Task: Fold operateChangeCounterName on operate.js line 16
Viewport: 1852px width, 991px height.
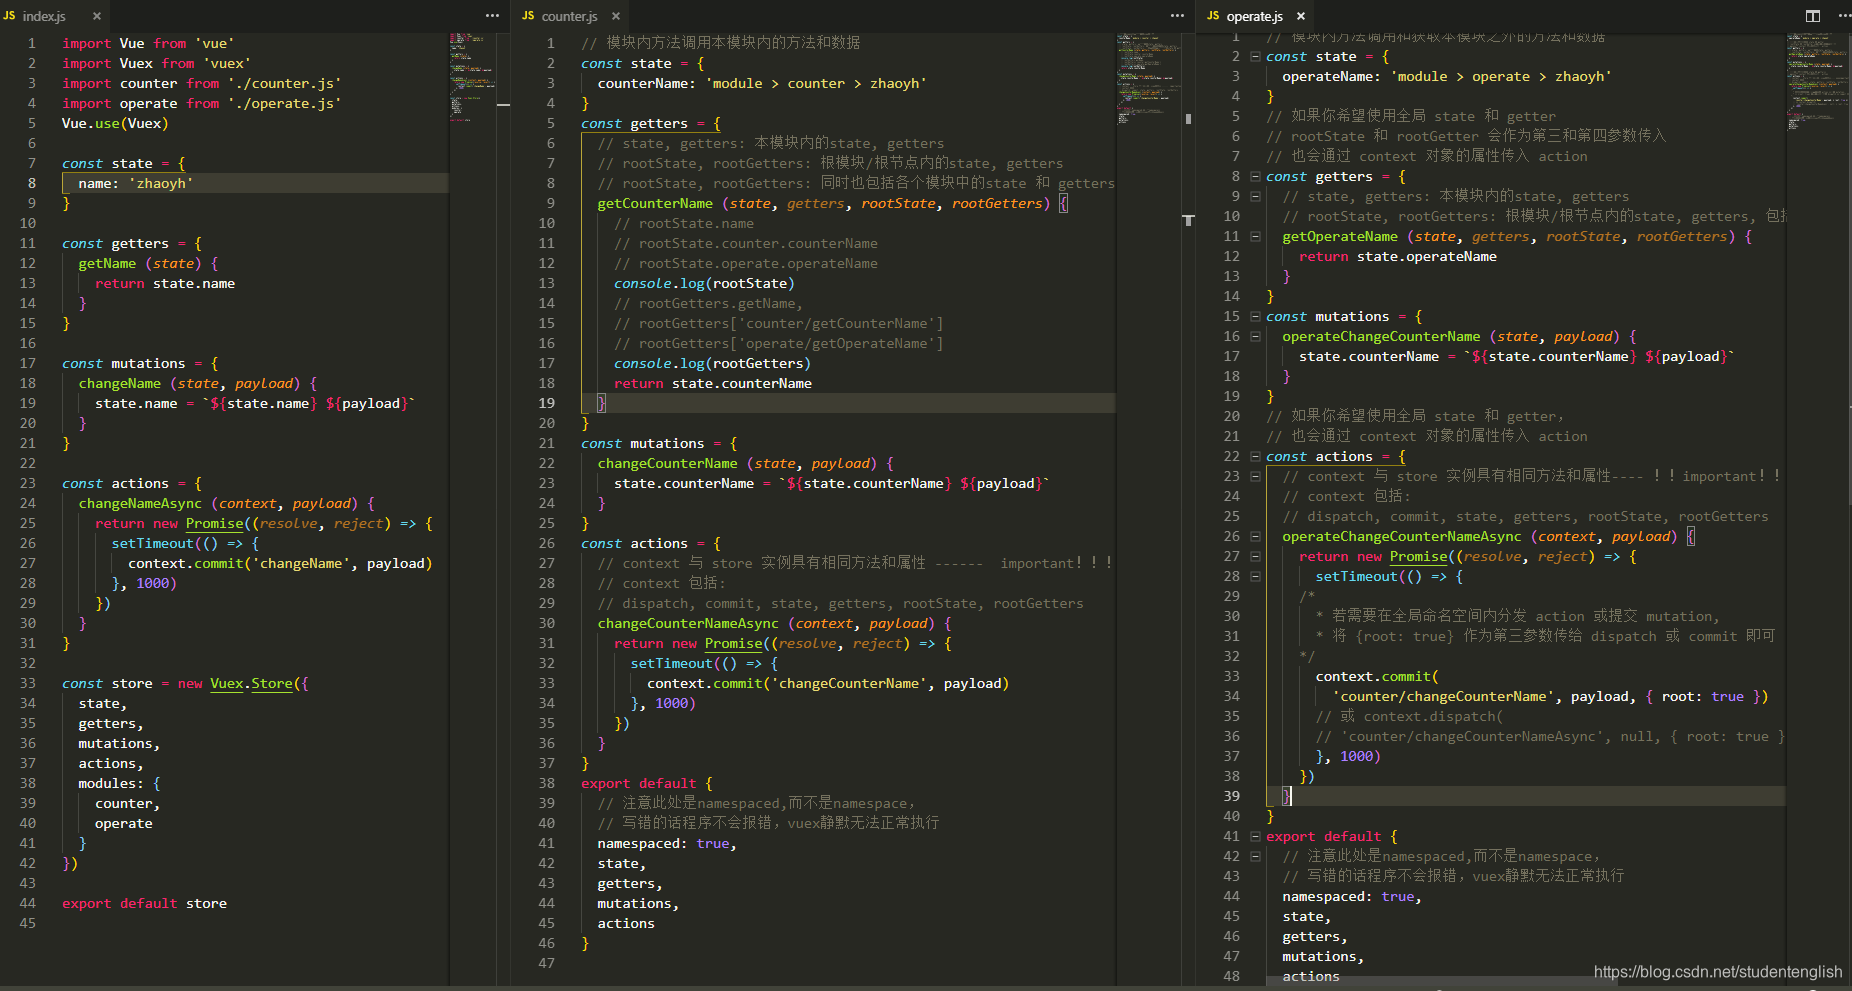Action: click(x=1255, y=337)
